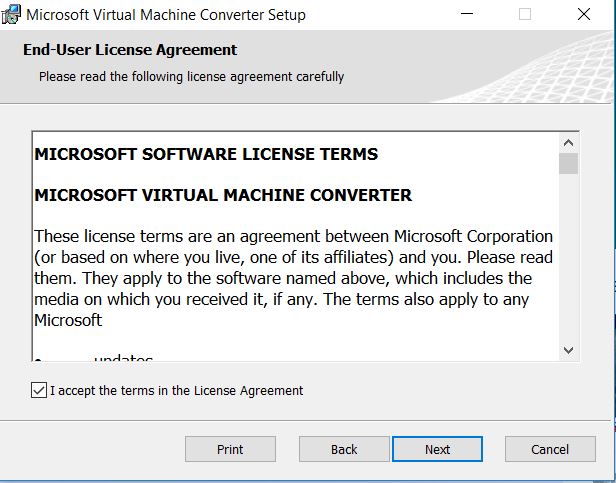Click the "End-User License Agreement" heading
Image resolution: width=616 pixels, height=483 pixels.
(x=130, y=50)
